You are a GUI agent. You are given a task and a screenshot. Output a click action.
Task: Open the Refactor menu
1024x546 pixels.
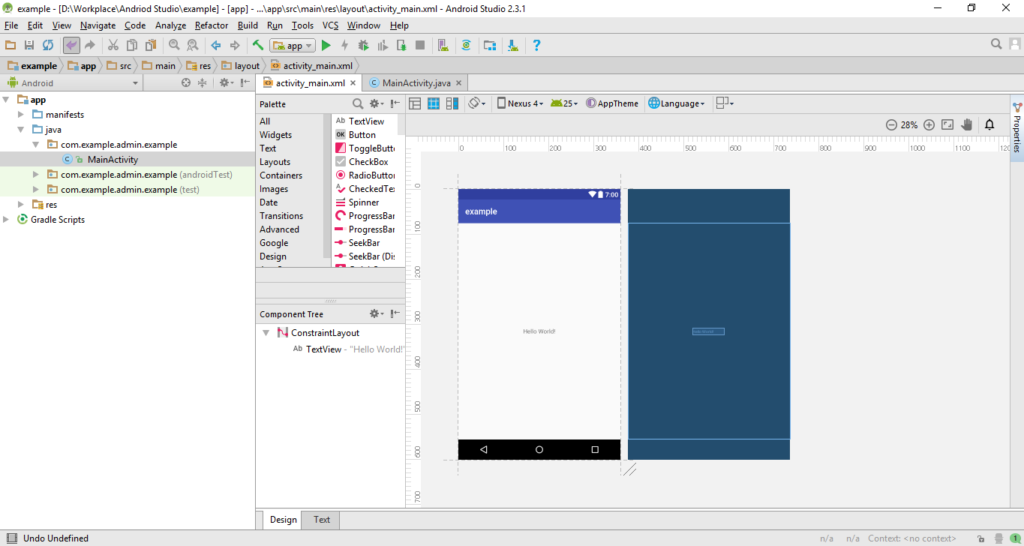click(212, 25)
